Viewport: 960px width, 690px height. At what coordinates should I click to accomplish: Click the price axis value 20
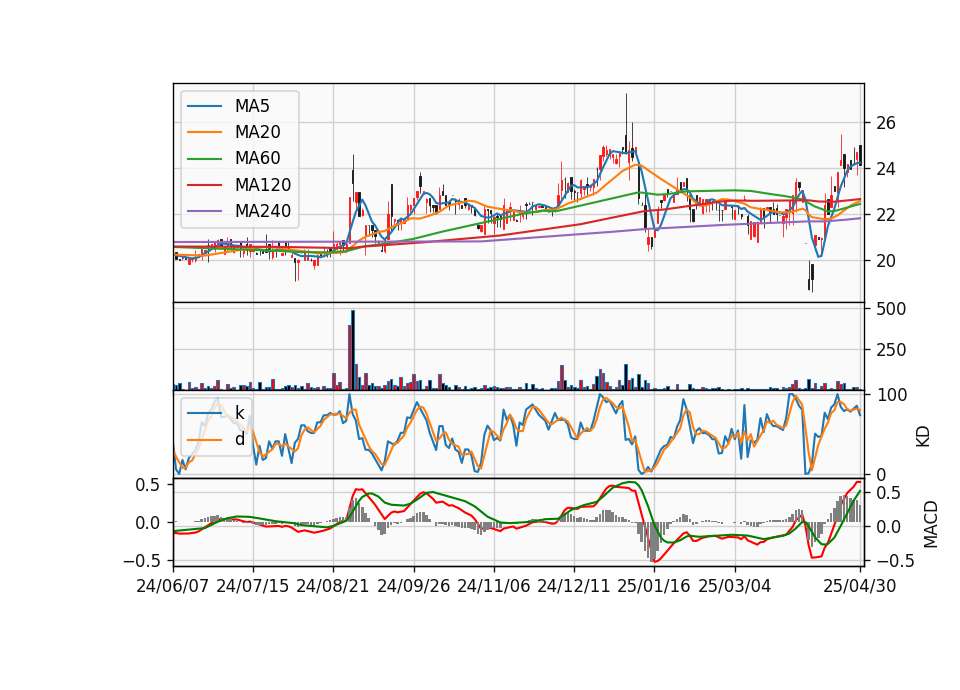[886, 261]
